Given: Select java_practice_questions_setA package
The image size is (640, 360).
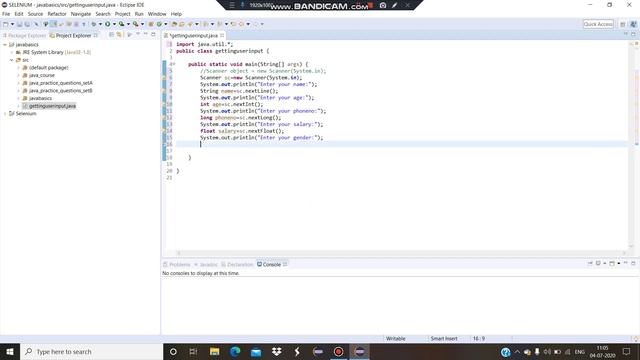Looking at the screenshot, I should pyautogui.click(x=60, y=83).
